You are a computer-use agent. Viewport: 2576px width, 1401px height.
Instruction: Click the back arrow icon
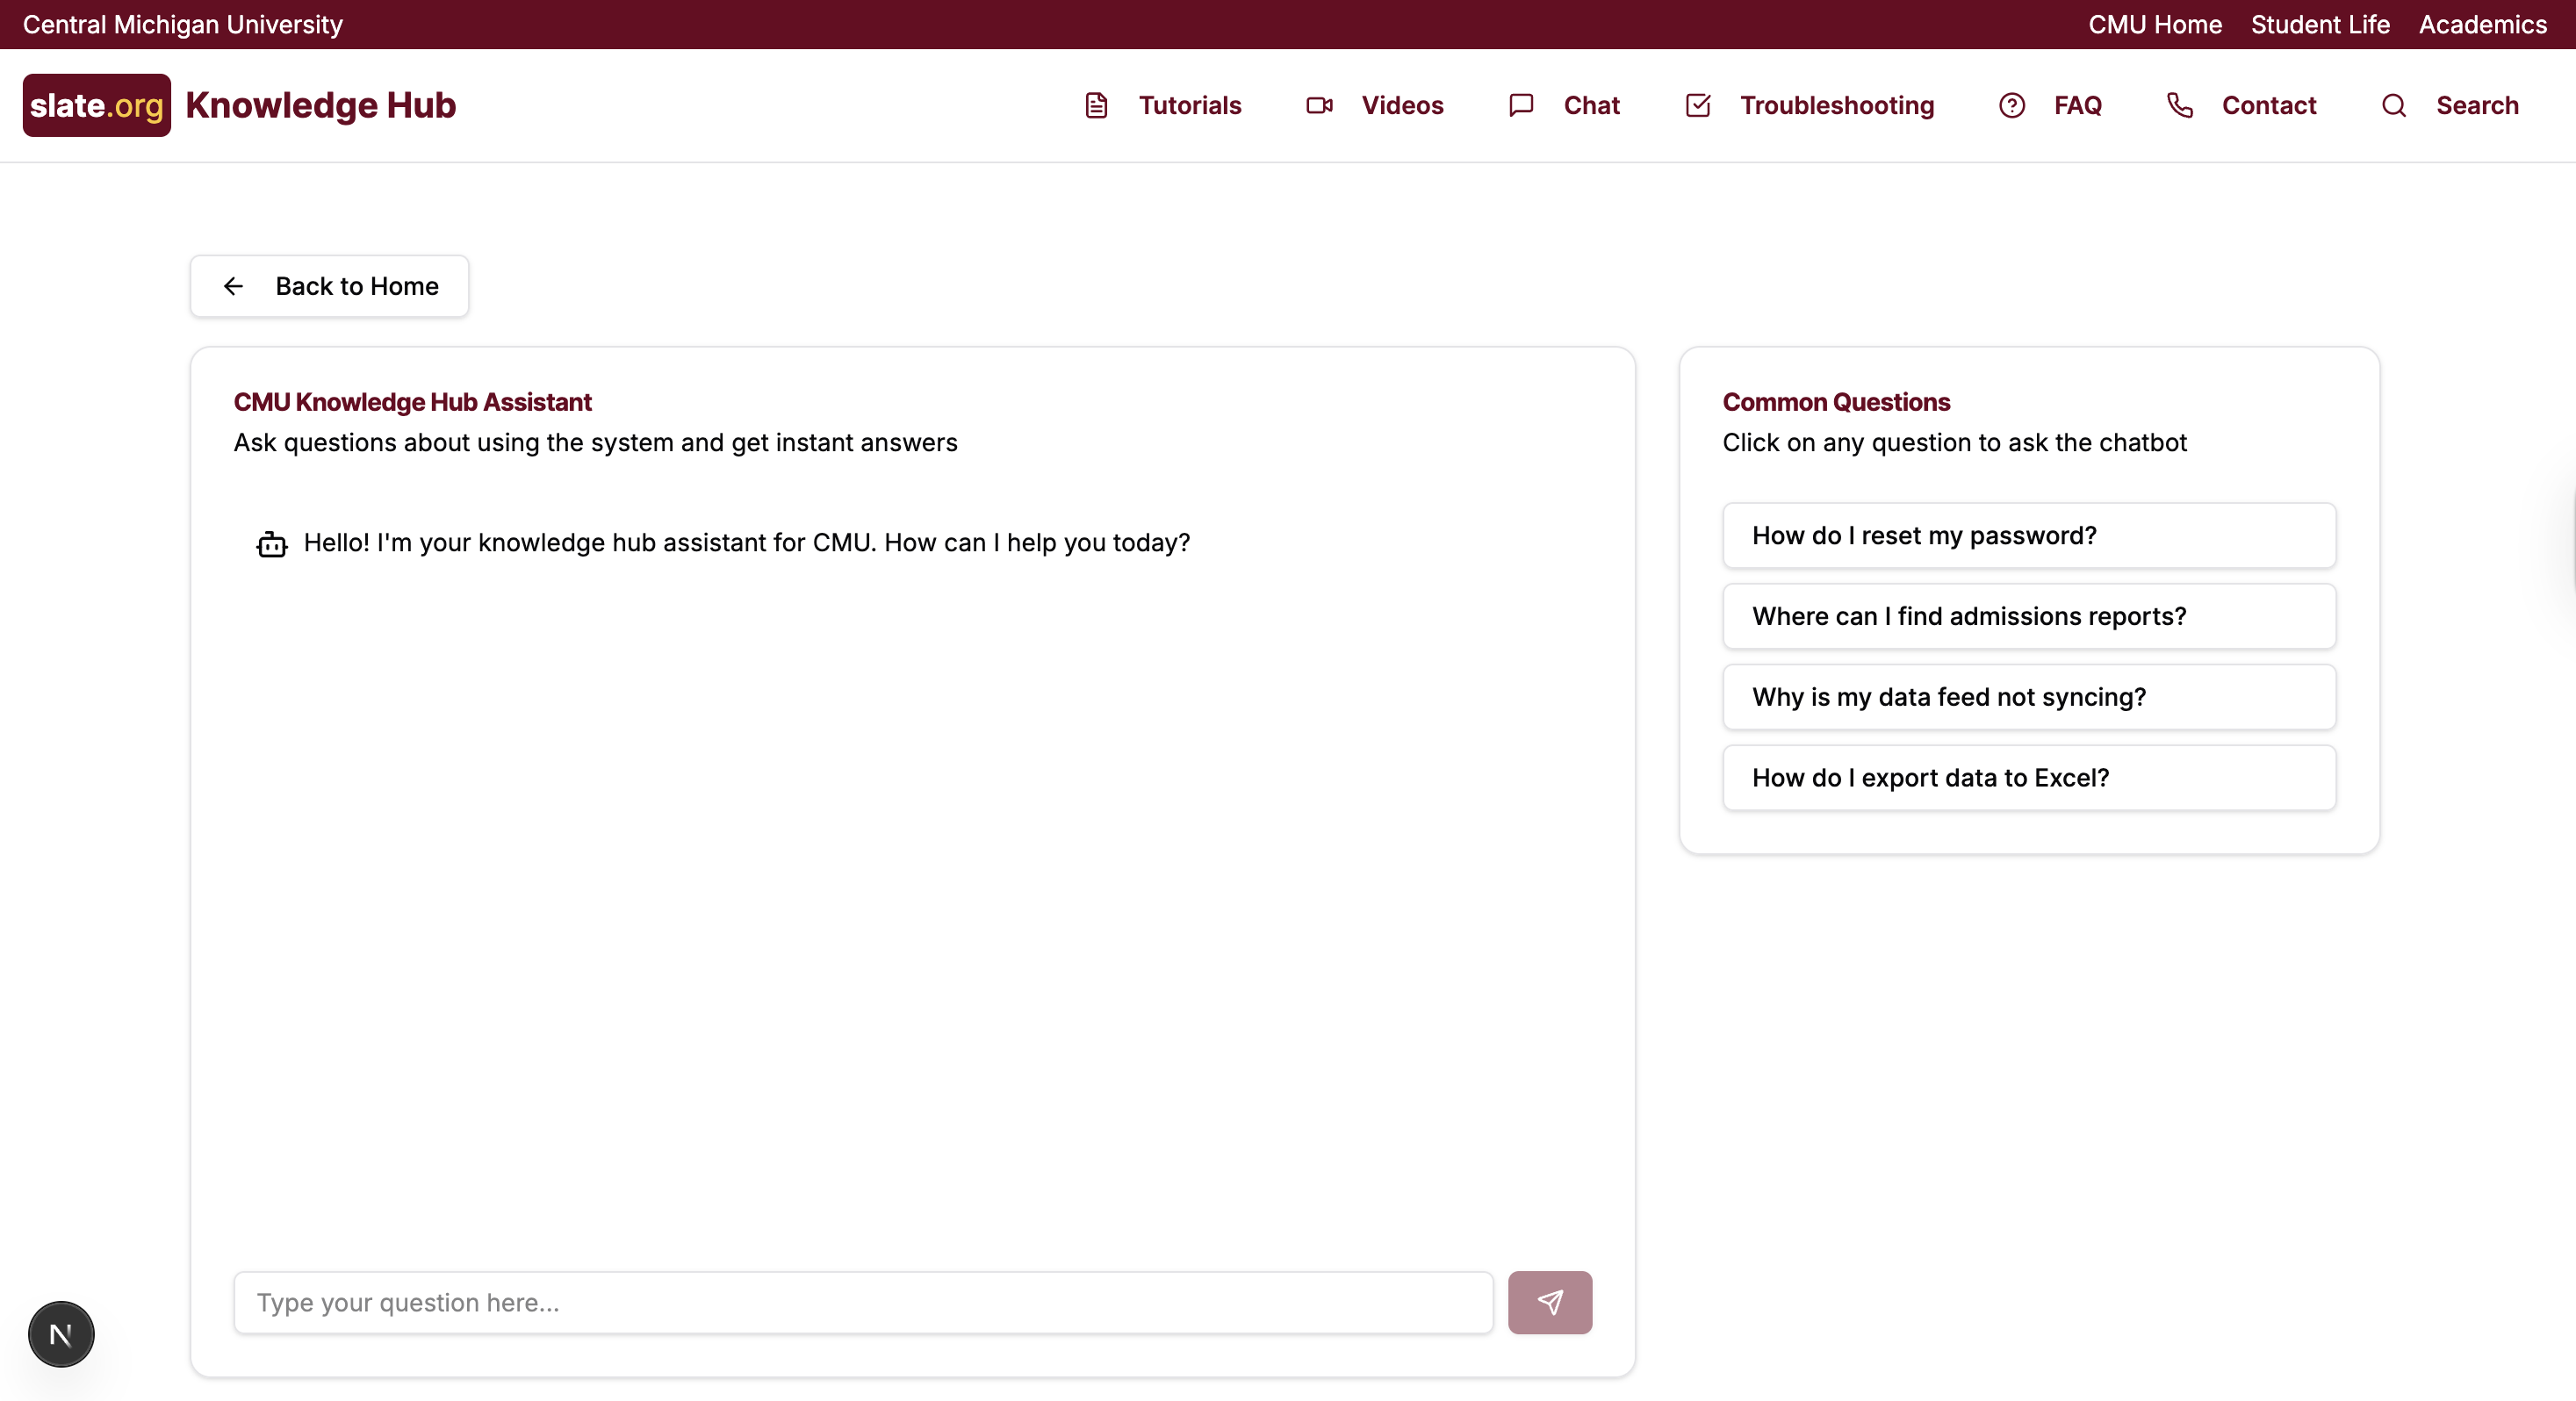click(233, 286)
